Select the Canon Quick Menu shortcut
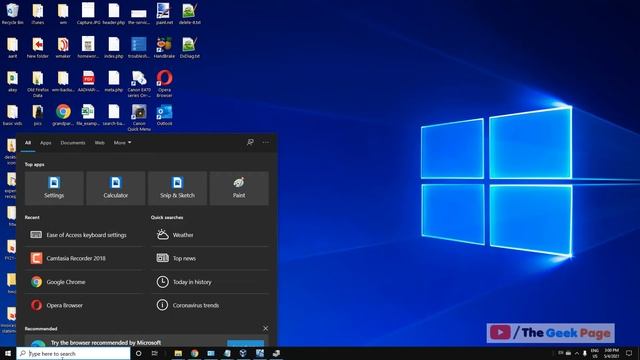Screen dimensions: 640x360 (x=139, y=117)
